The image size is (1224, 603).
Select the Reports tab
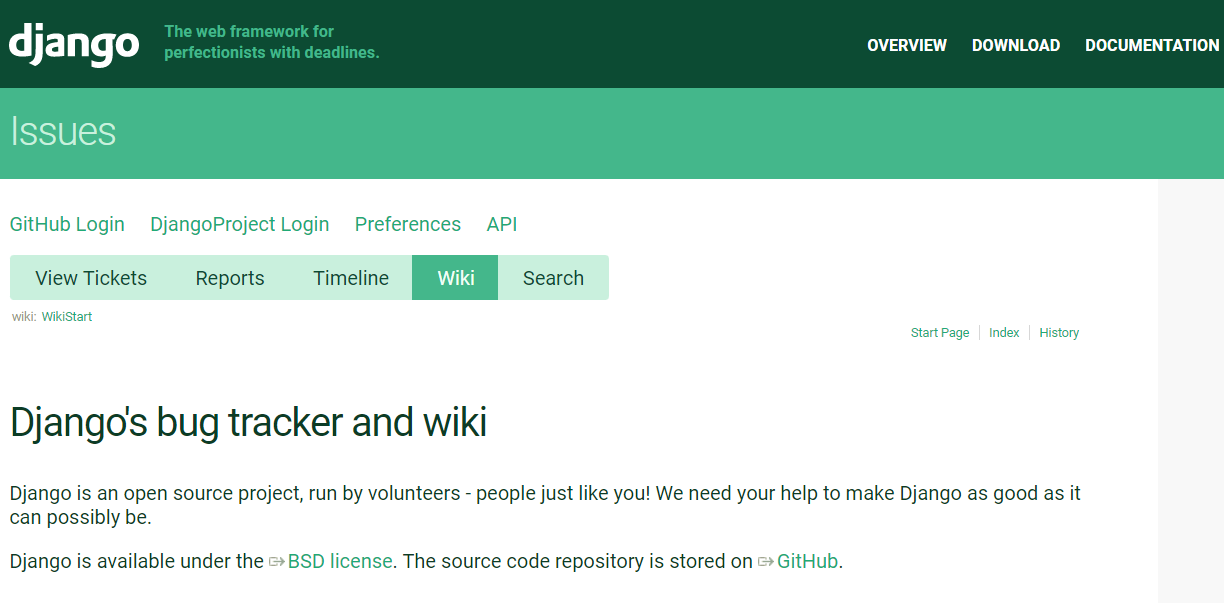point(230,278)
